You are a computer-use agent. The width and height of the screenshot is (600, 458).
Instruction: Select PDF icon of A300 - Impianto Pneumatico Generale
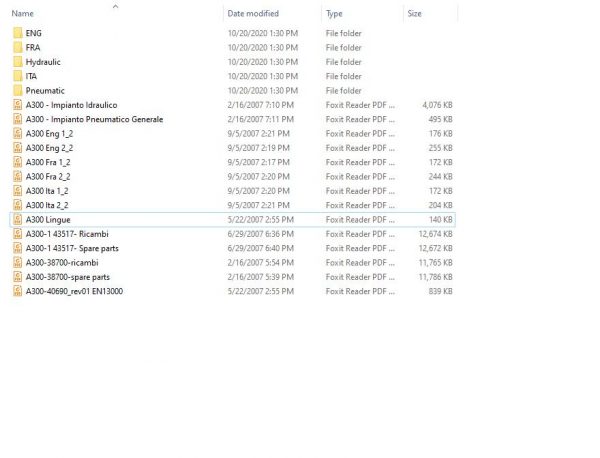[18, 119]
